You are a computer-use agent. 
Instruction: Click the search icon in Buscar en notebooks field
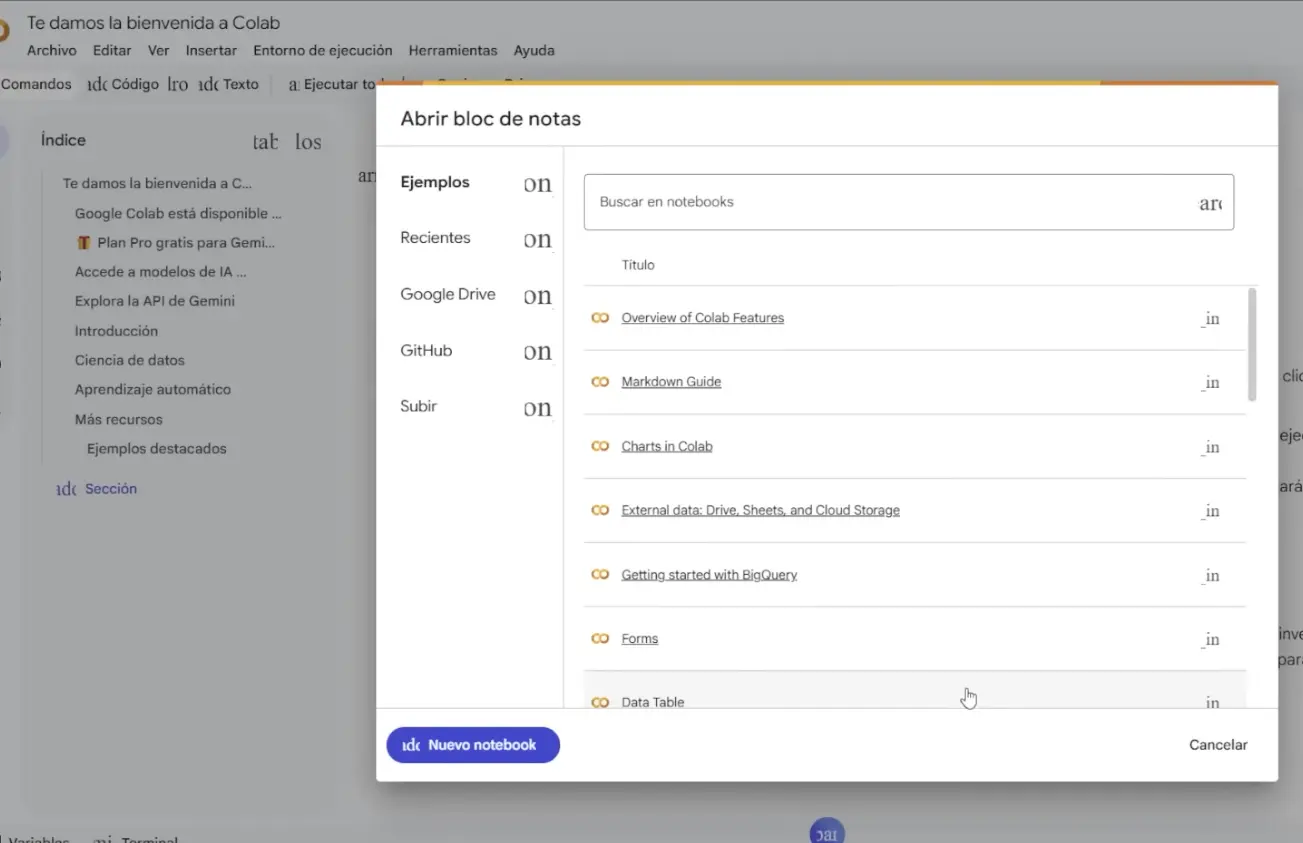[x=1210, y=203]
